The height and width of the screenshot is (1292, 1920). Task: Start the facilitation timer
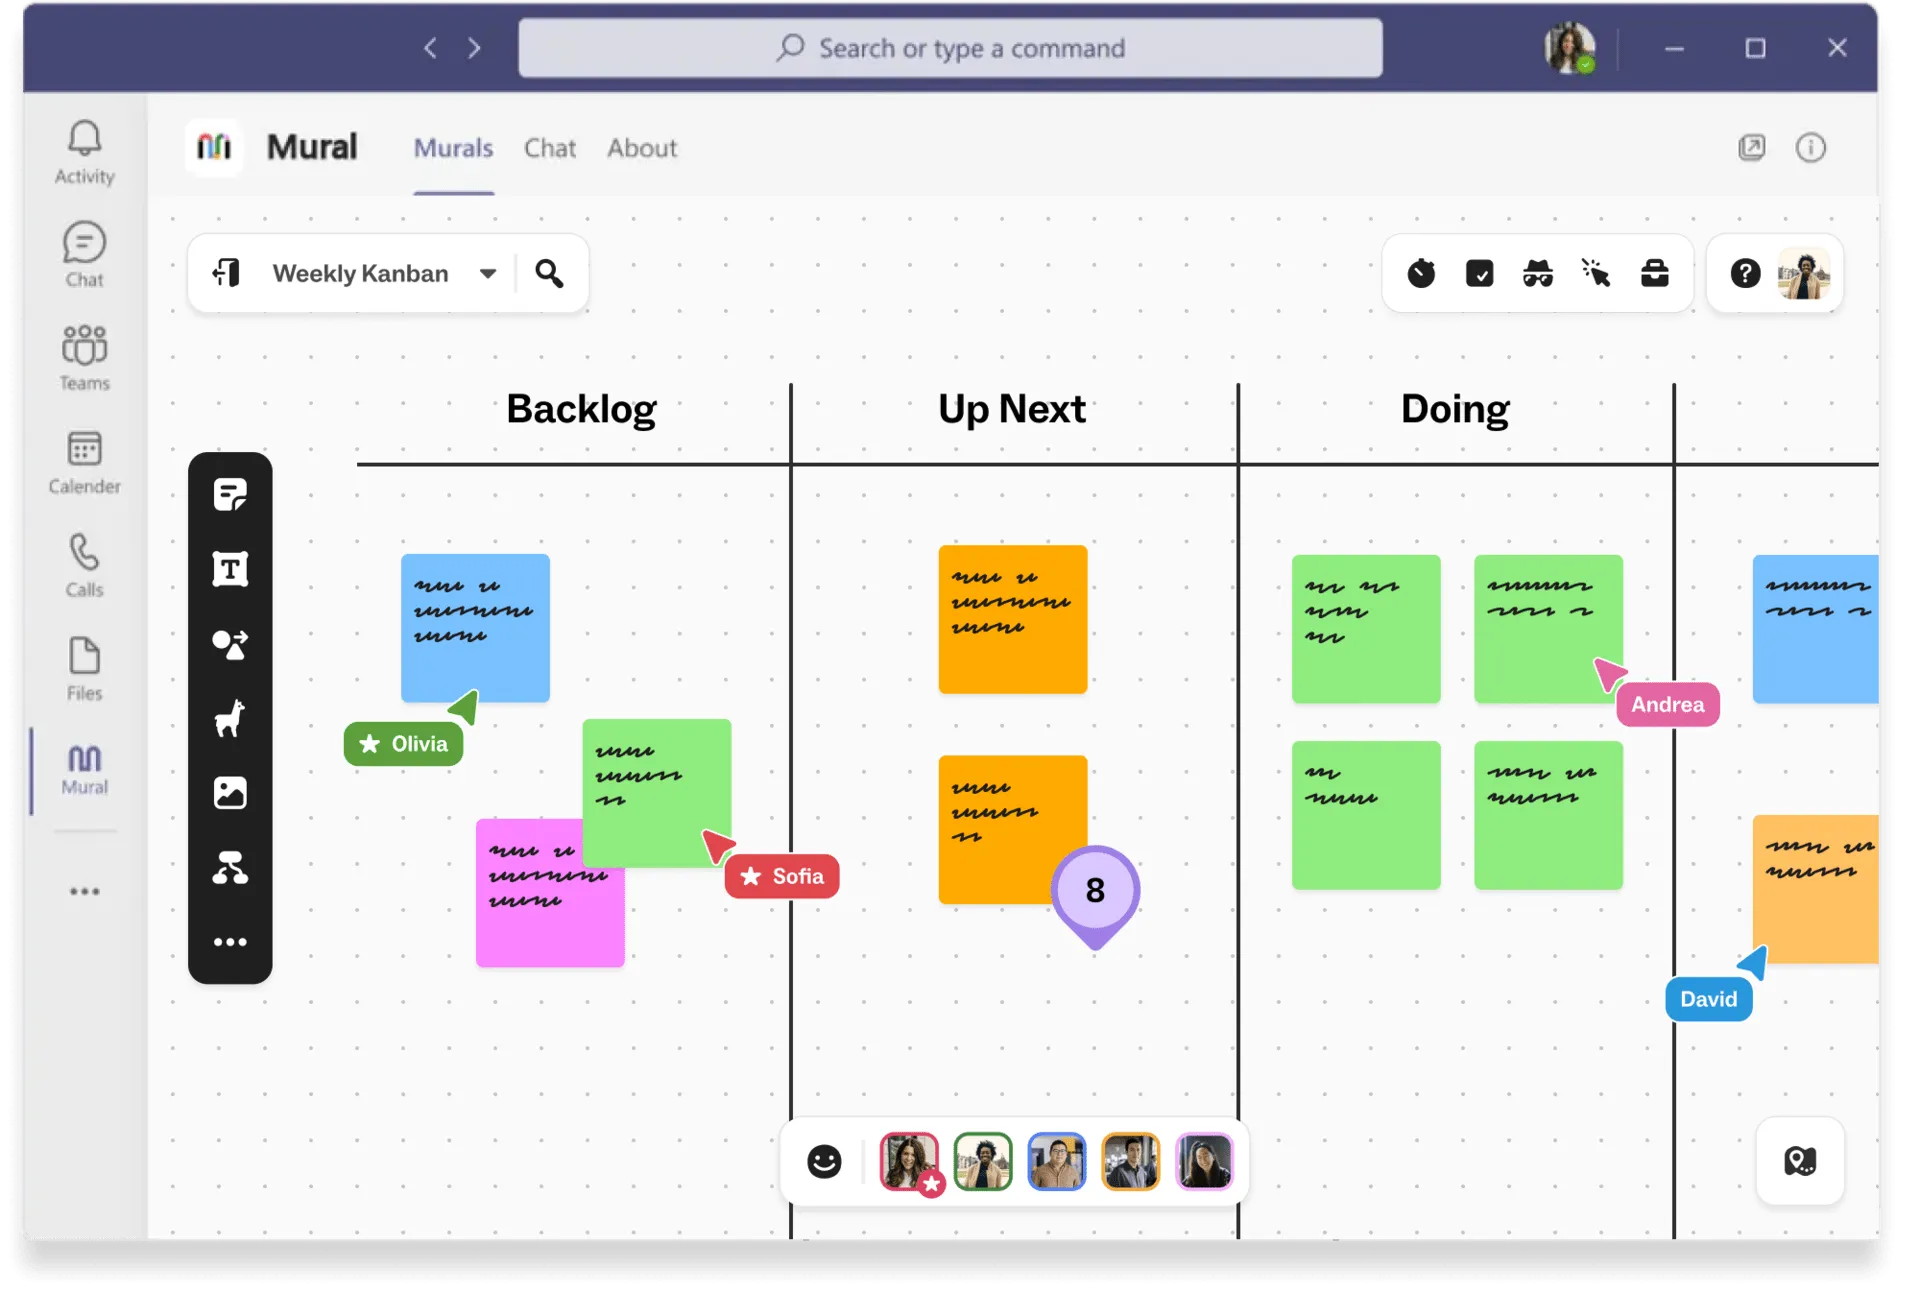click(x=1422, y=272)
